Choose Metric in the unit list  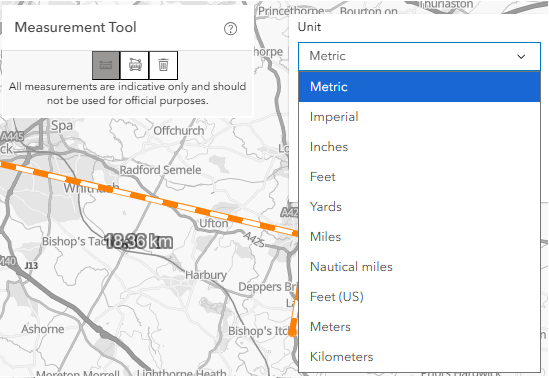[x=419, y=86]
